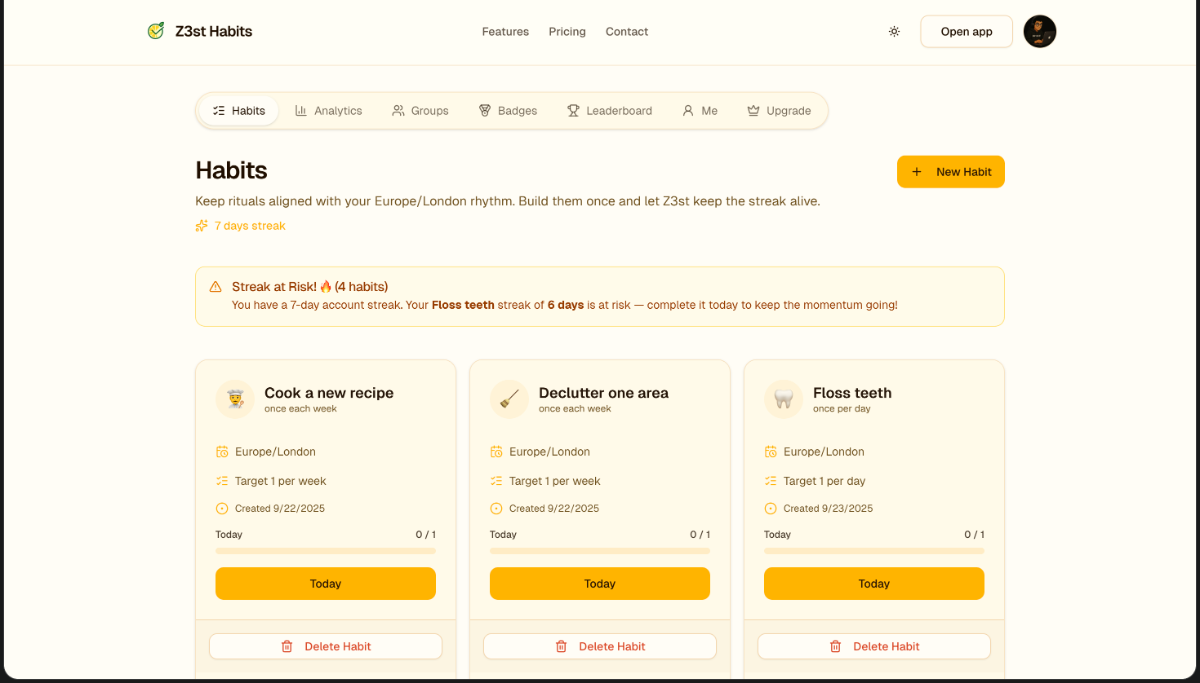Screen dimensions: 1200x683
Task: Click the Z3st Habits logo icon
Action: pyautogui.click(x=155, y=31)
